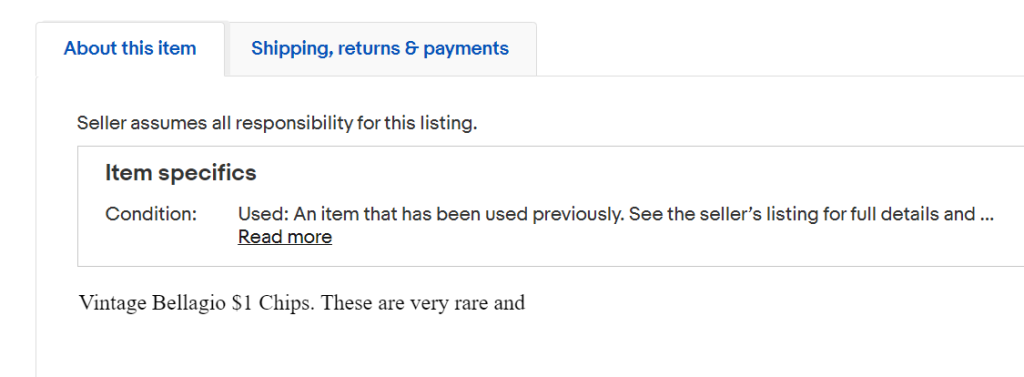Click the Read more link under Condition

click(285, 237)
